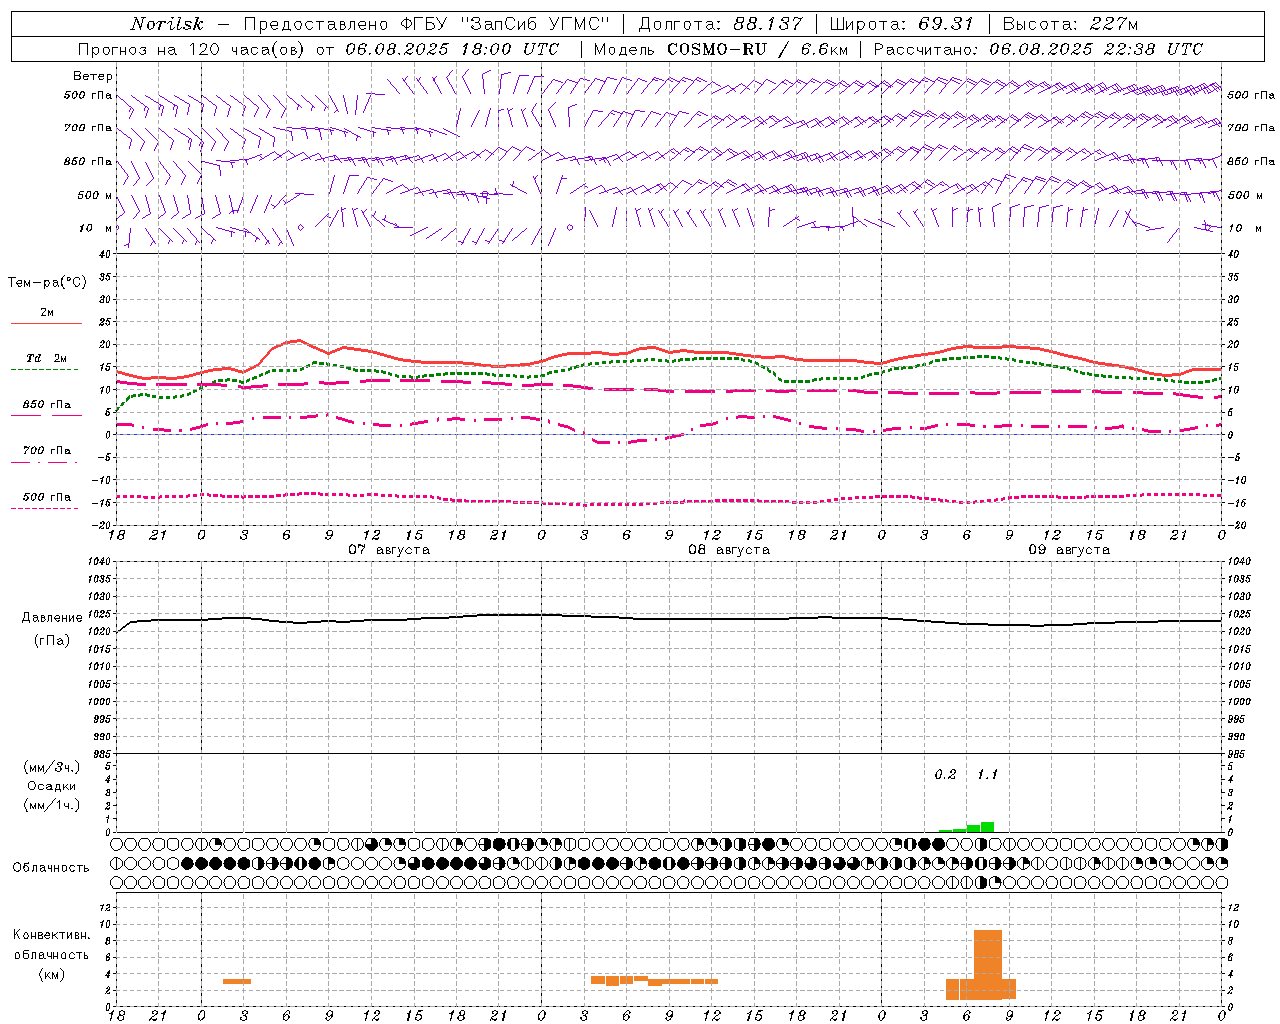Click the '(гПа)' unit under Давление
This screenshot has width=1280, height=1024.
click(52, 640)
